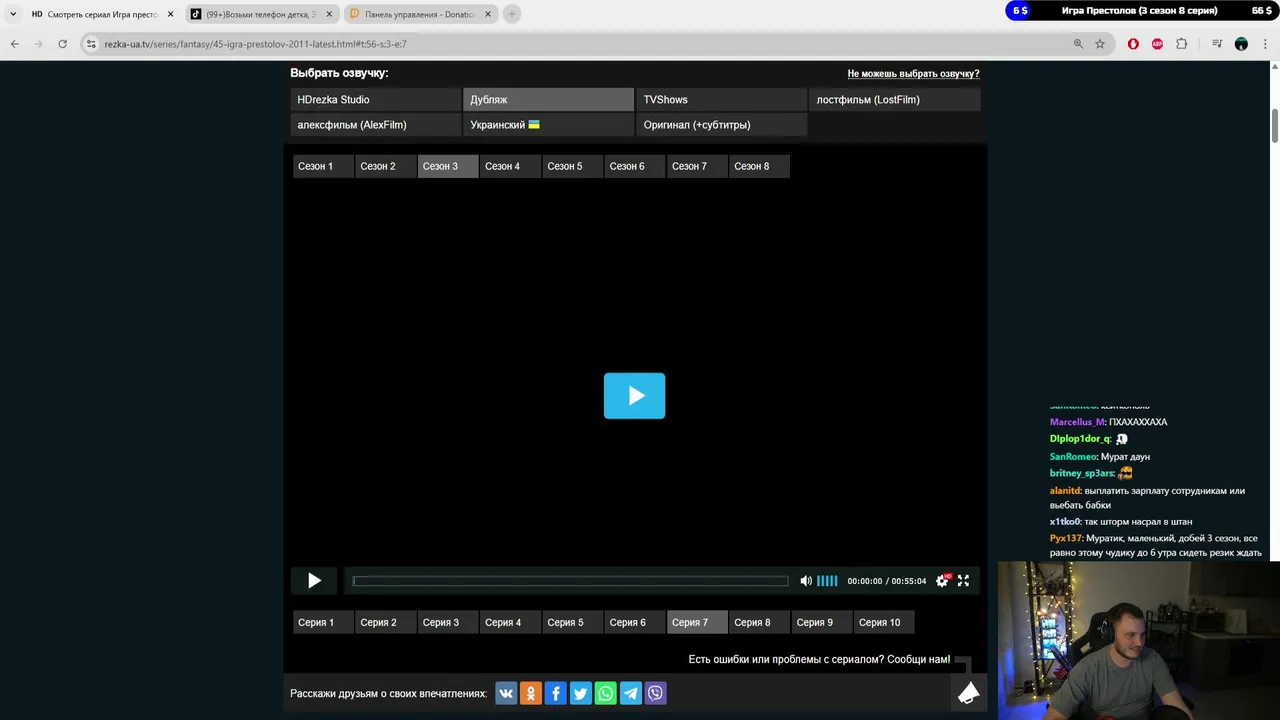The image size is (1280, 720).
Task: Select Украинский voiceover
Action: pos(548,125)
